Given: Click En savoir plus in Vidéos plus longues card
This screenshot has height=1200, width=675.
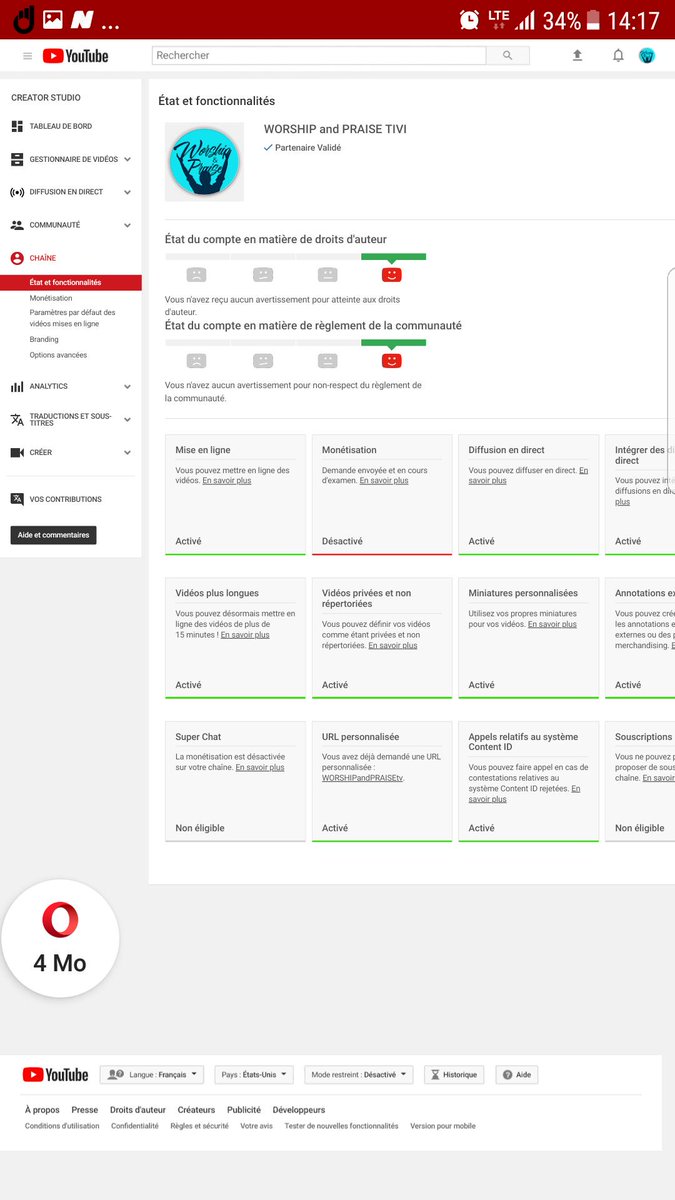Looking at the screenshot, I should pos(245,635).
